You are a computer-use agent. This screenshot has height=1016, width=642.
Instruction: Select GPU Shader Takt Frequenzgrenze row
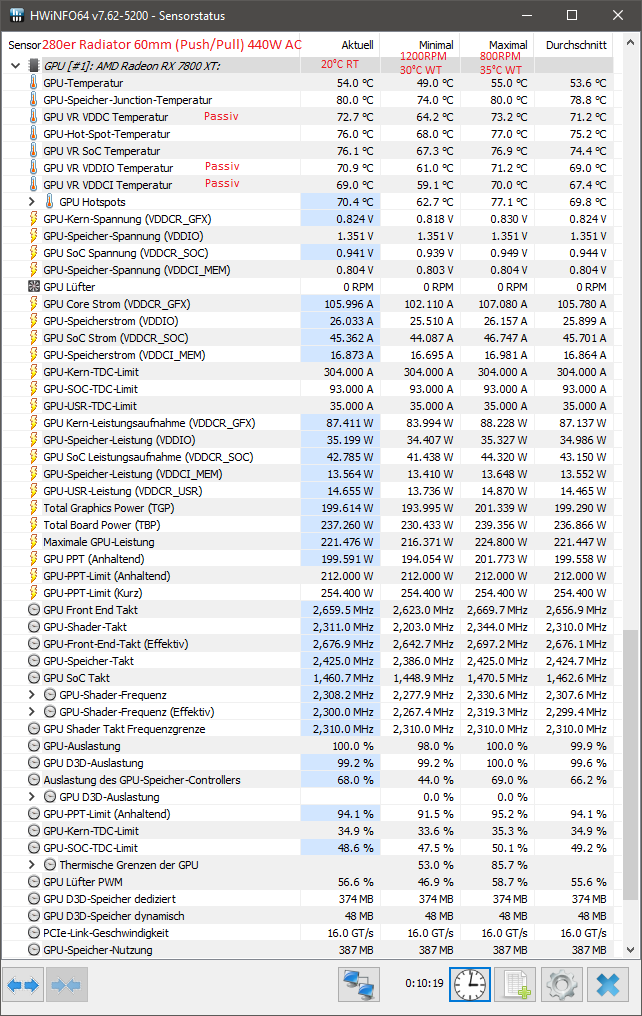pos(308,728)
